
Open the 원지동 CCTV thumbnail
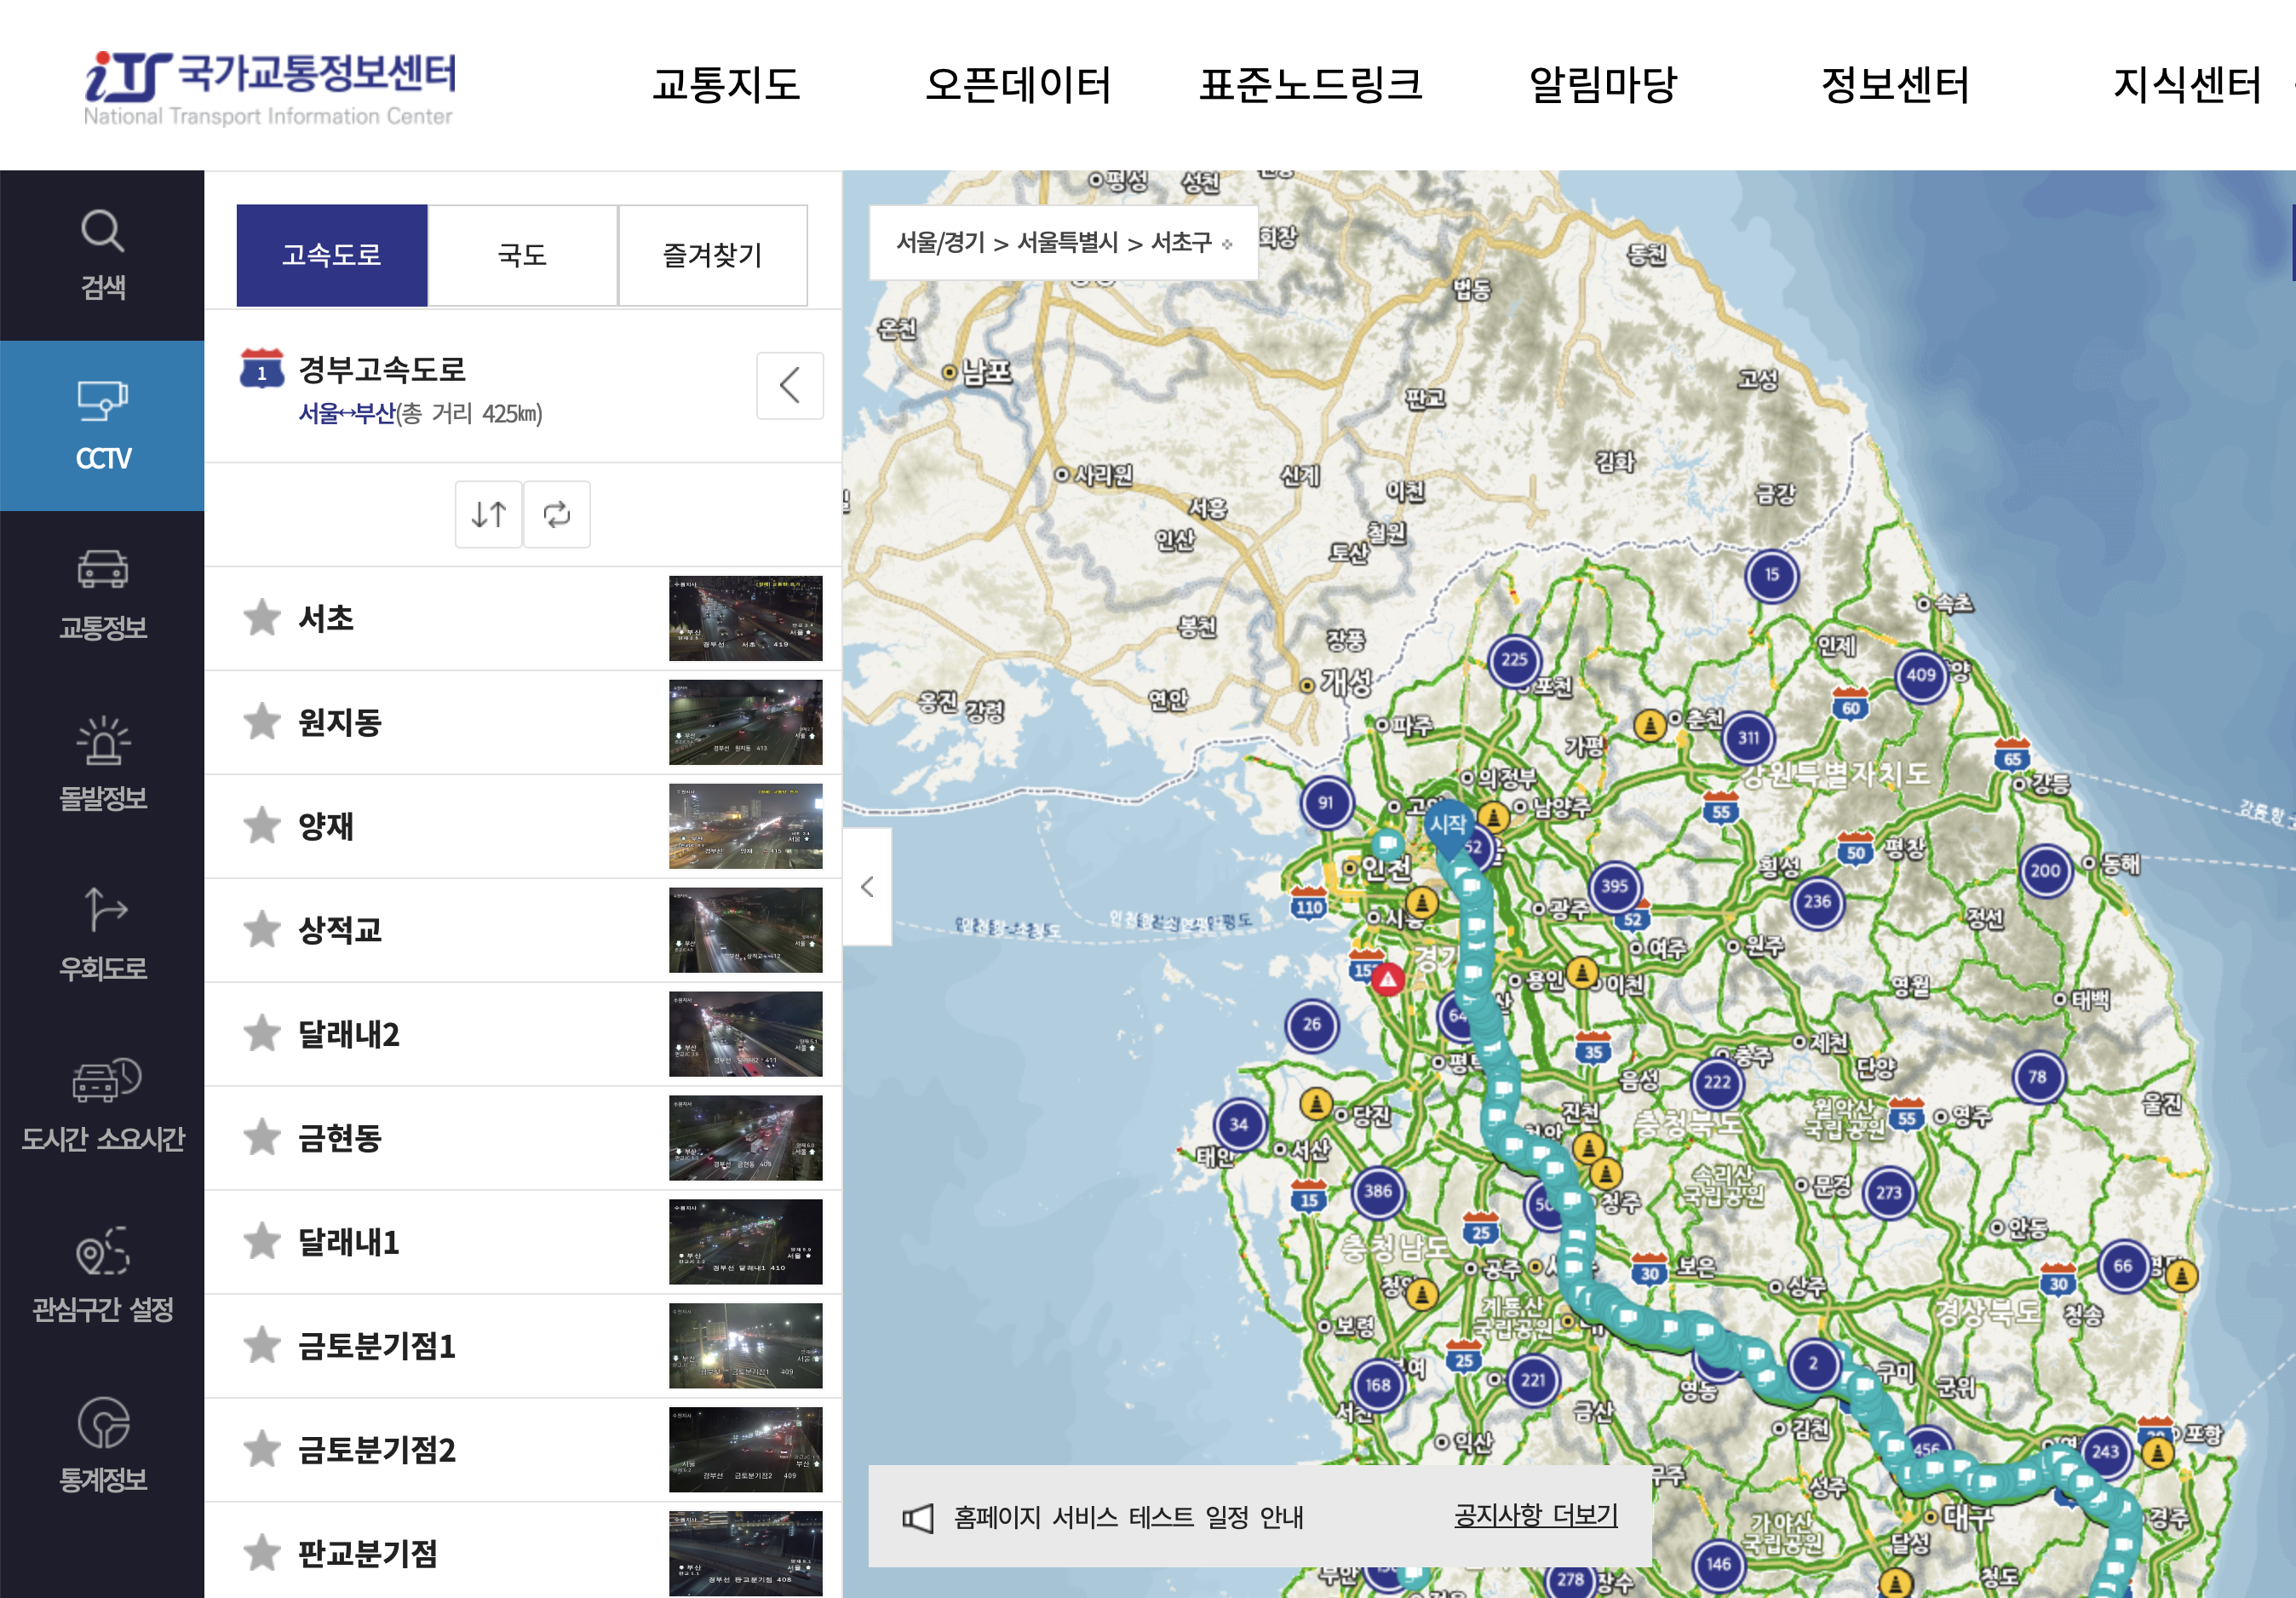745,722
